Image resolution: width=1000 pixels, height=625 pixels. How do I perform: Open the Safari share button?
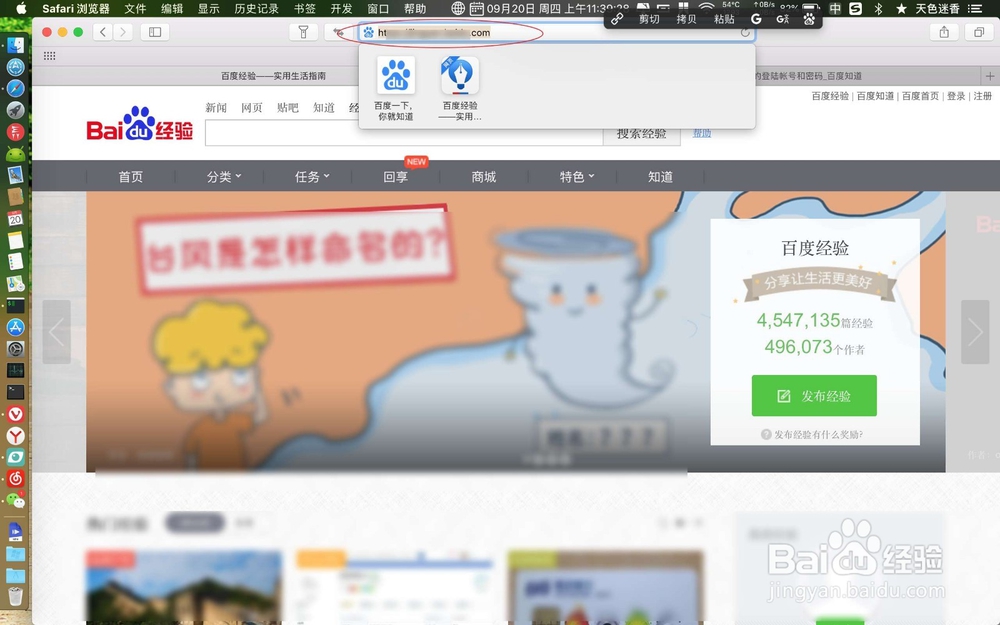[944, 32]
